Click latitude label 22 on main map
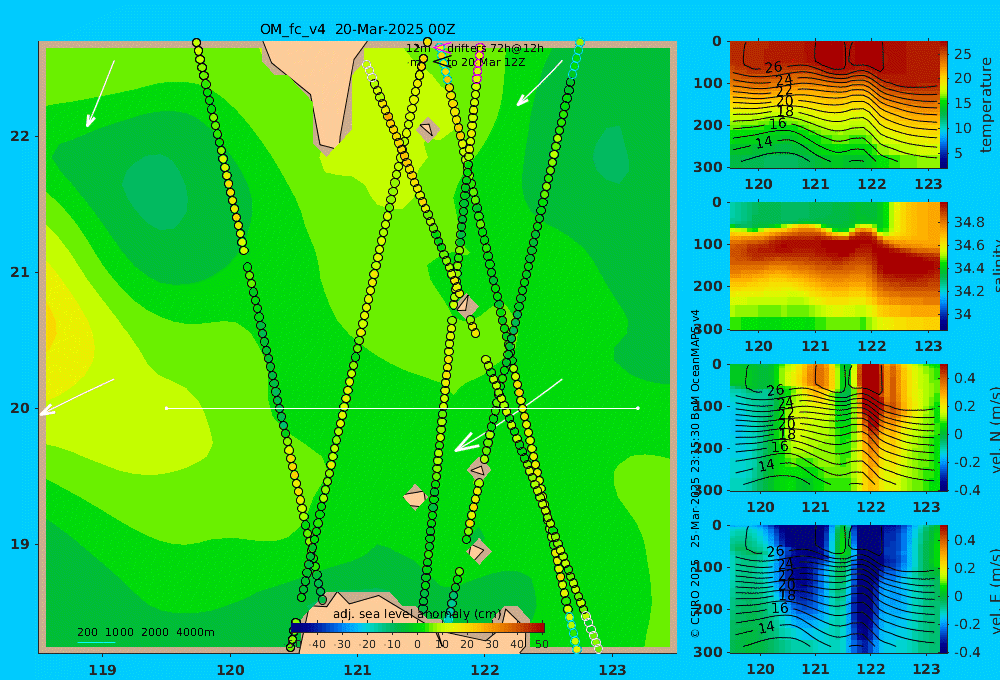1000x680 pixels. pyautogui.click(x=20, y=136)
